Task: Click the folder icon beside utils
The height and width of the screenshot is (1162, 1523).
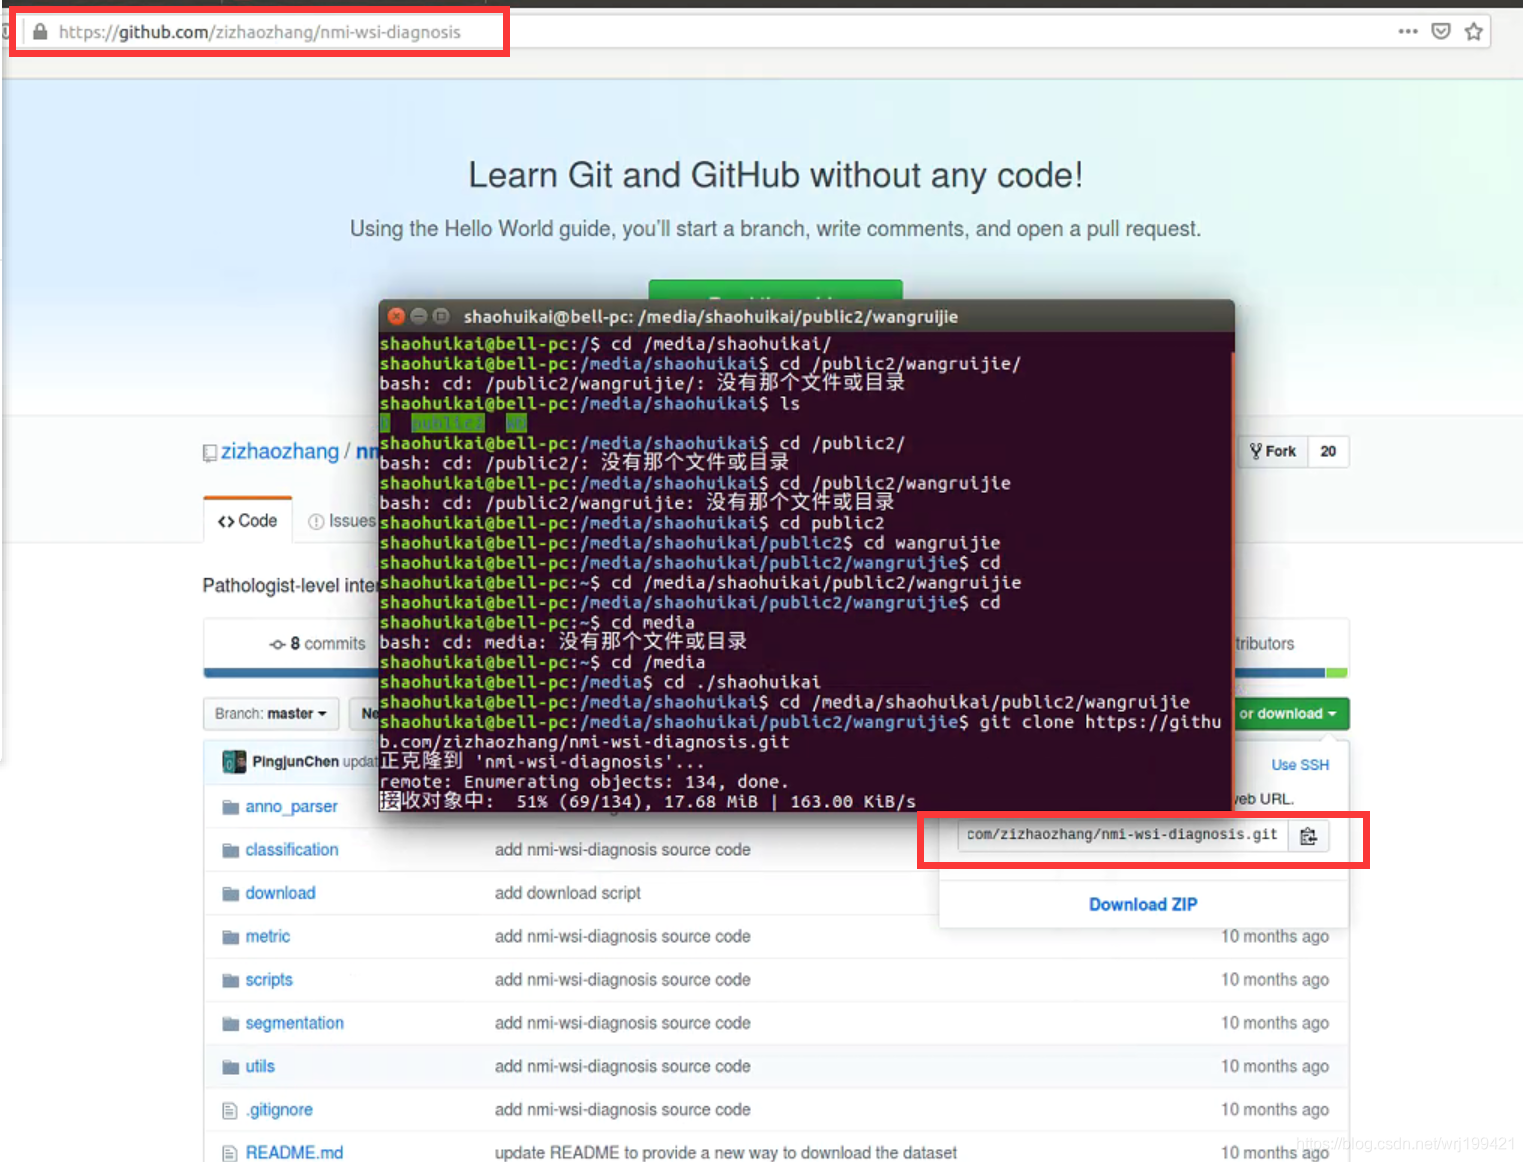Action: [x=230, y=1067]
